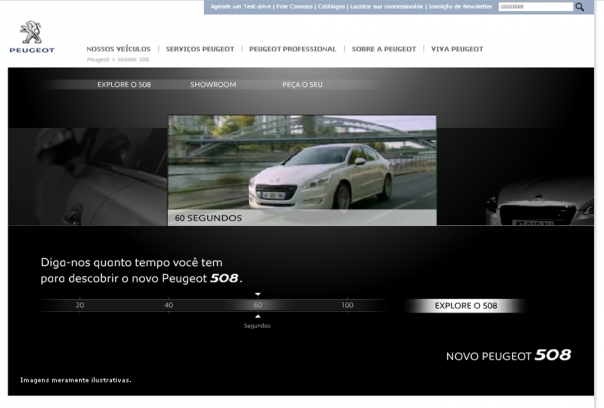Viewport: 604px width, 408px height.
Task: Click the search magnifier icon
Action: click(x=579, y=7)
